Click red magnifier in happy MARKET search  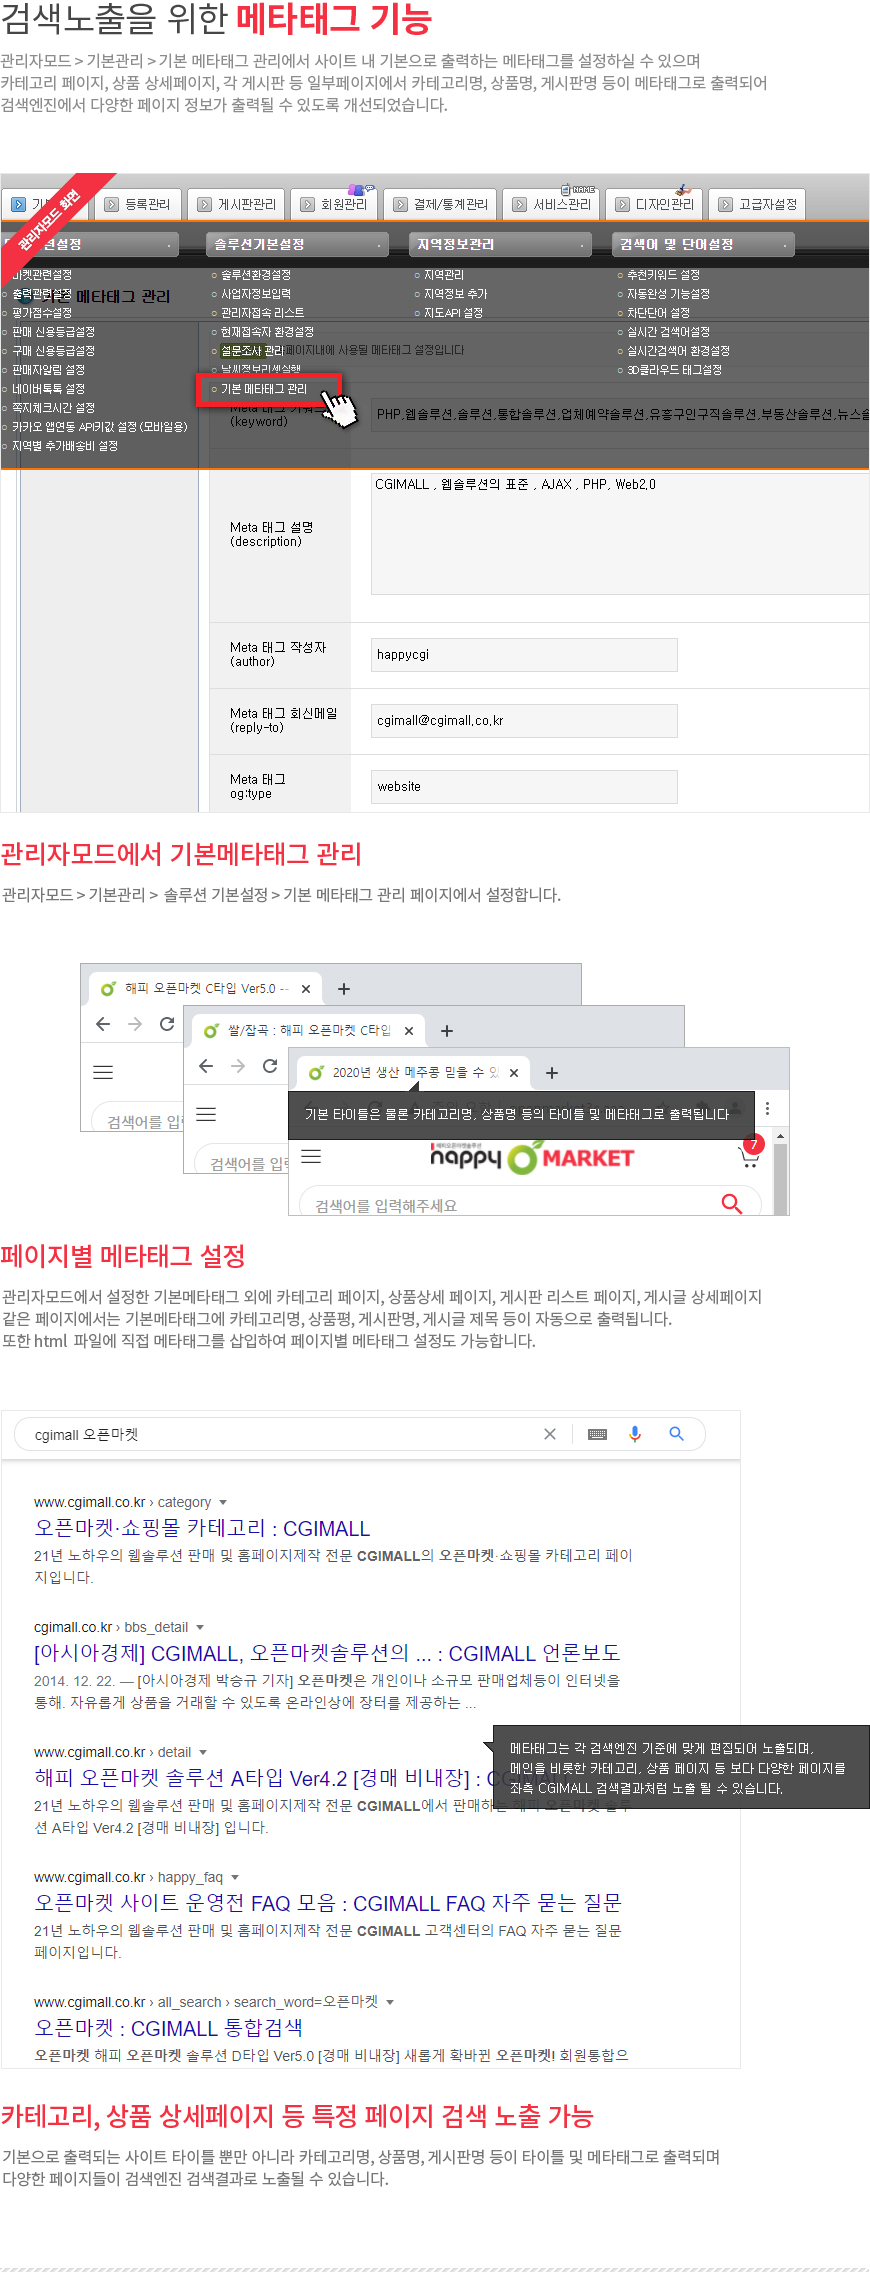[x=732, y=1204]
